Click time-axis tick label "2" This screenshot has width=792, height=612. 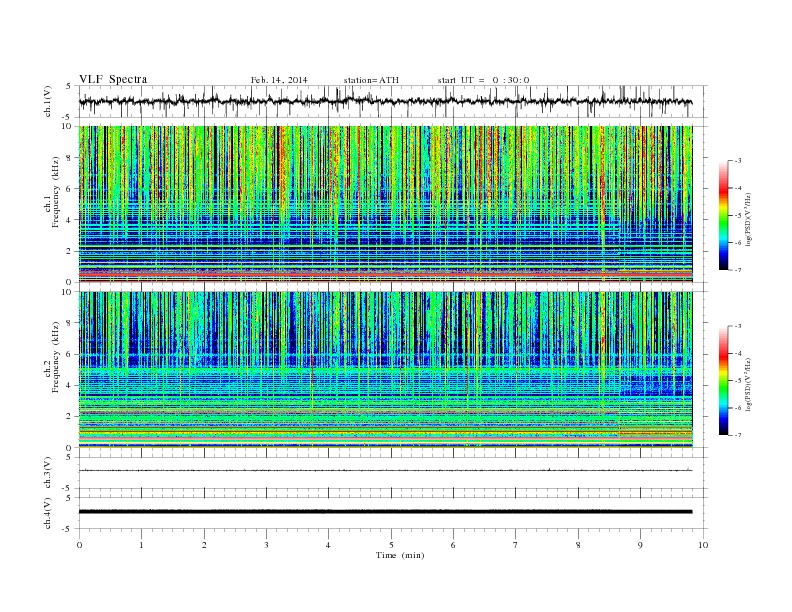coord(204,545)
